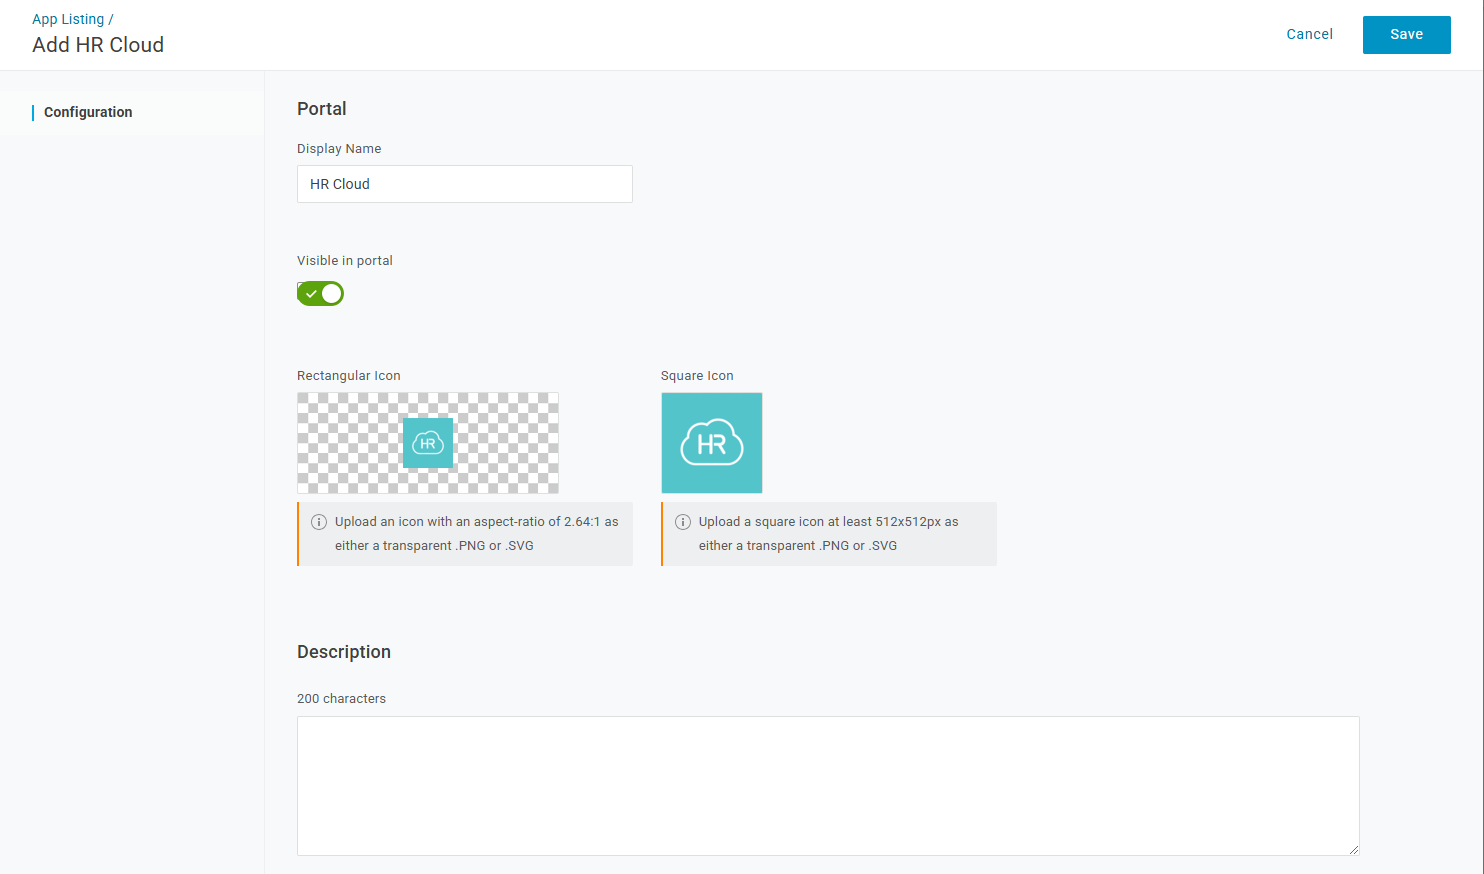Edit the Display Name field
Viewport: 1484px width, 874px height.
[x=465, y=184]
